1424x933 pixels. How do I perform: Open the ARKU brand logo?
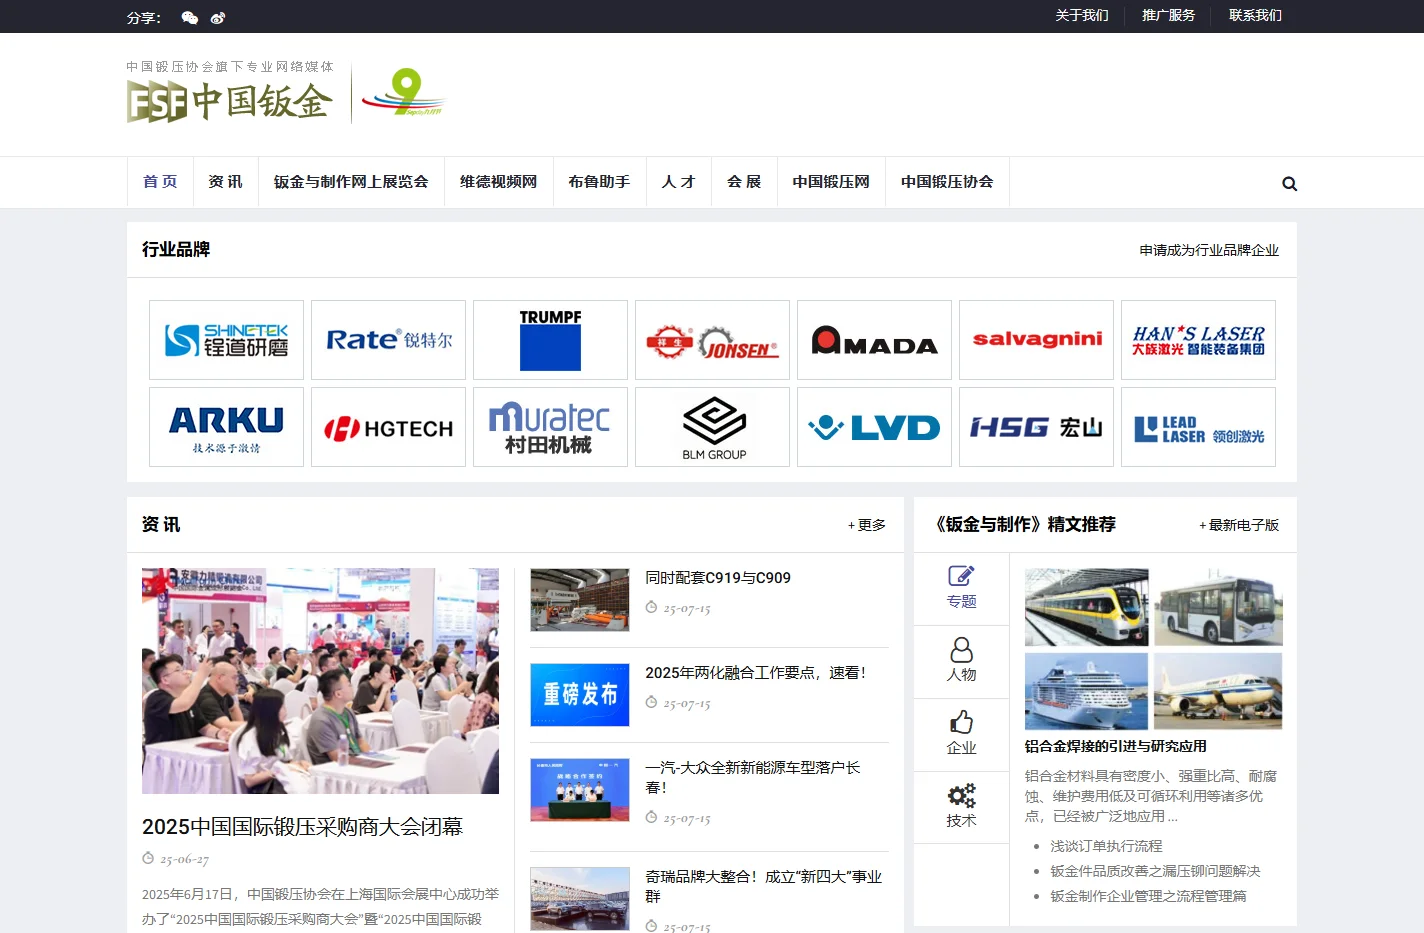tap(226, 427)
